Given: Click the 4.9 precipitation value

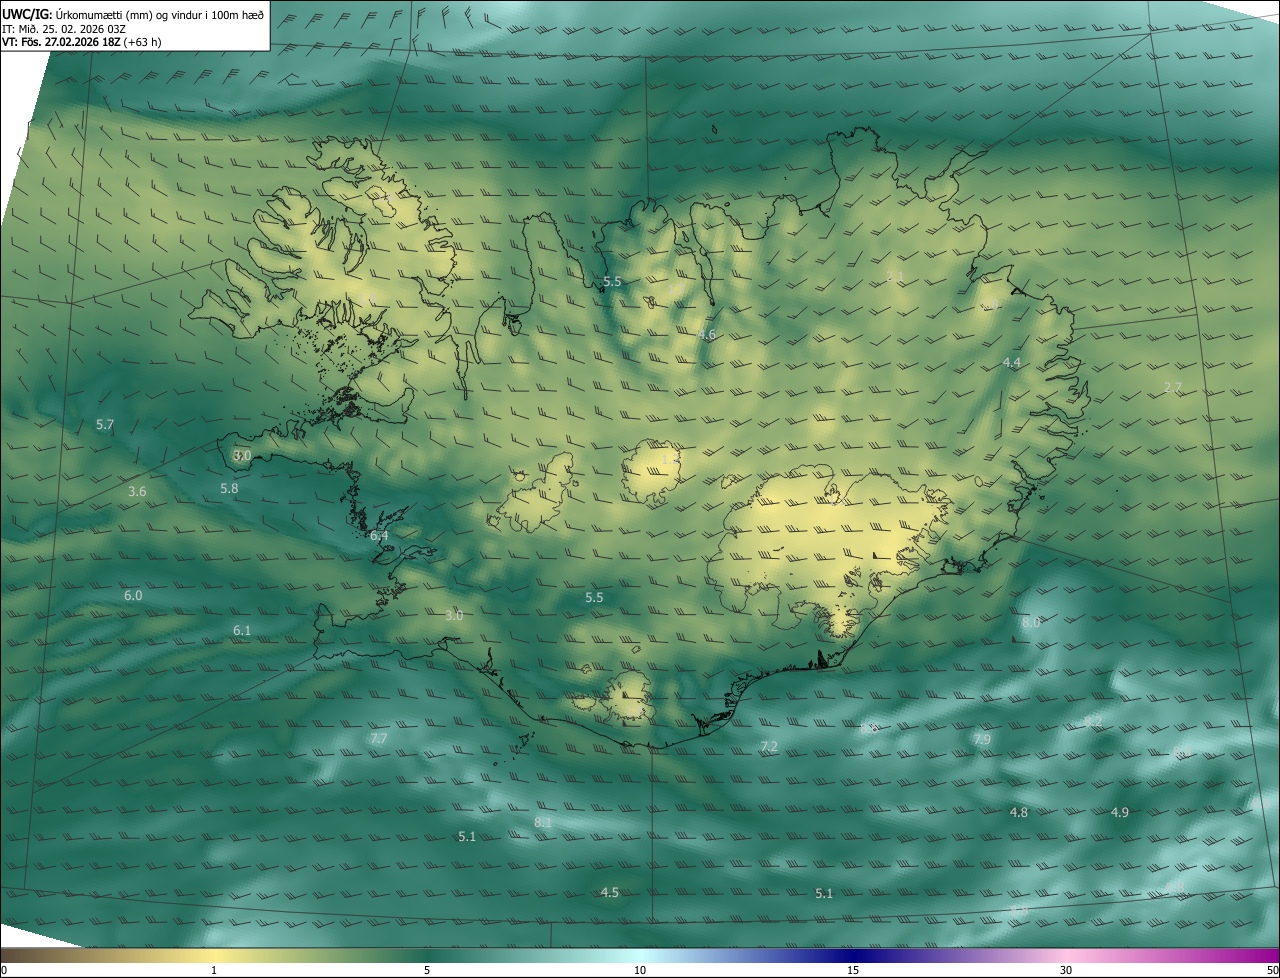Looking at the screenshot, I should pyautogui.click(x=1120, y=813).
